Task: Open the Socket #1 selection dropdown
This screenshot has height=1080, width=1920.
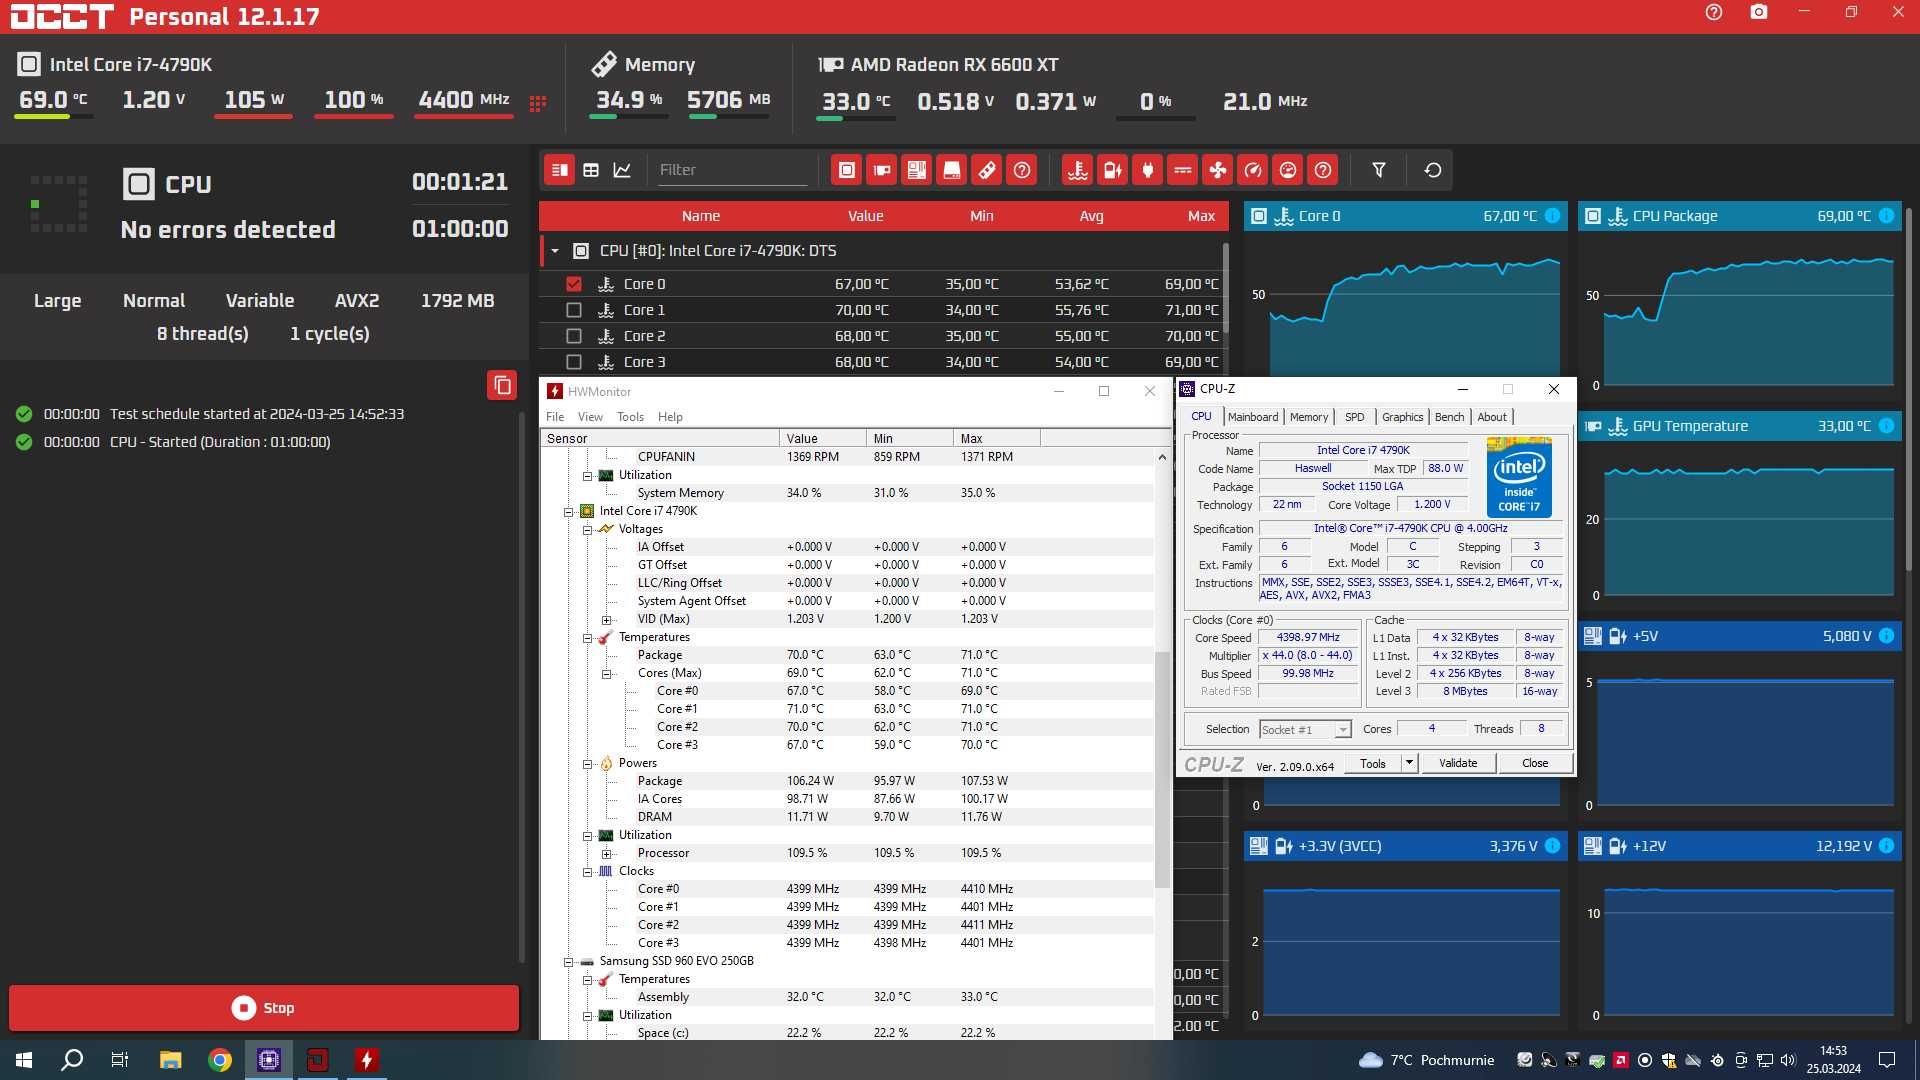Action: (1305, 730)
